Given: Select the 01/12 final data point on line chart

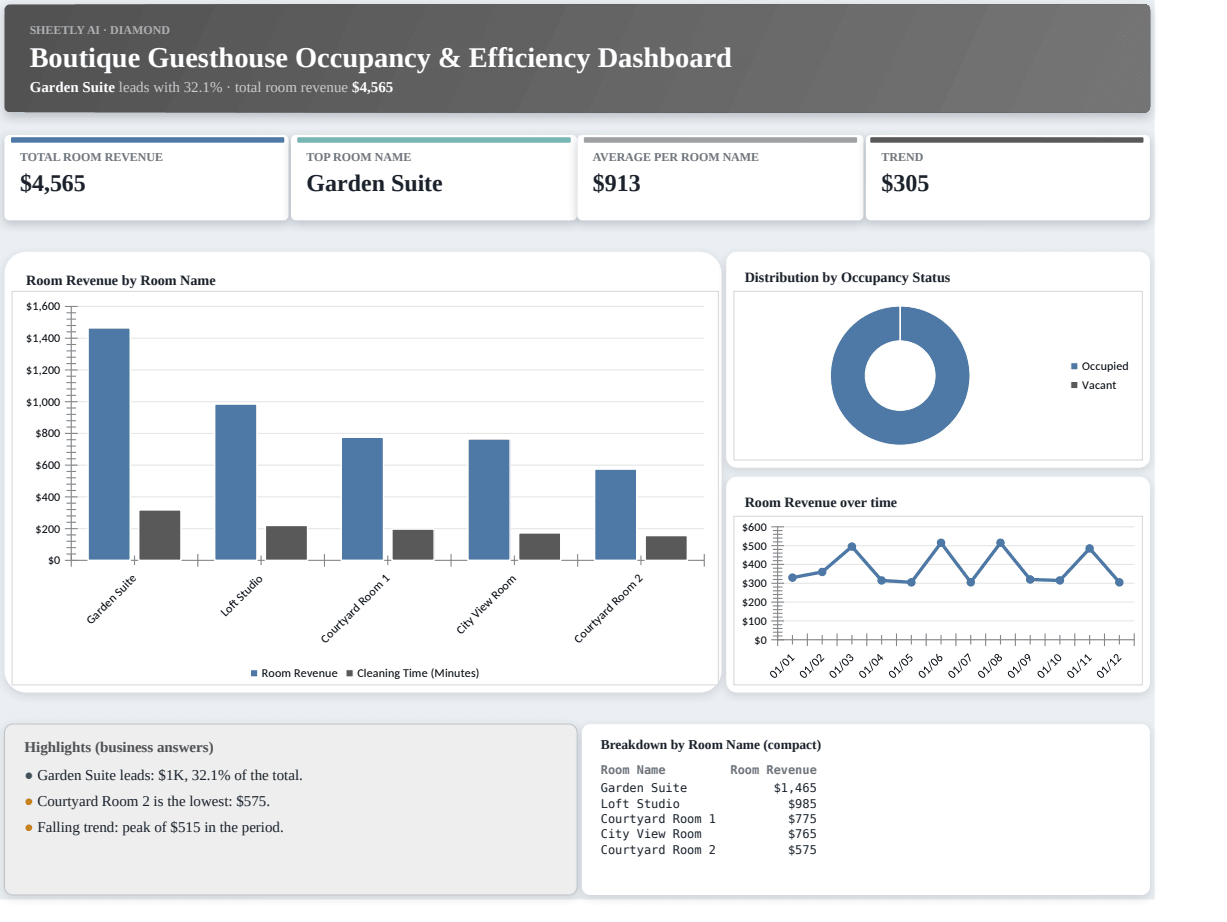Looking at the screenshot, I should point(1119,582).
